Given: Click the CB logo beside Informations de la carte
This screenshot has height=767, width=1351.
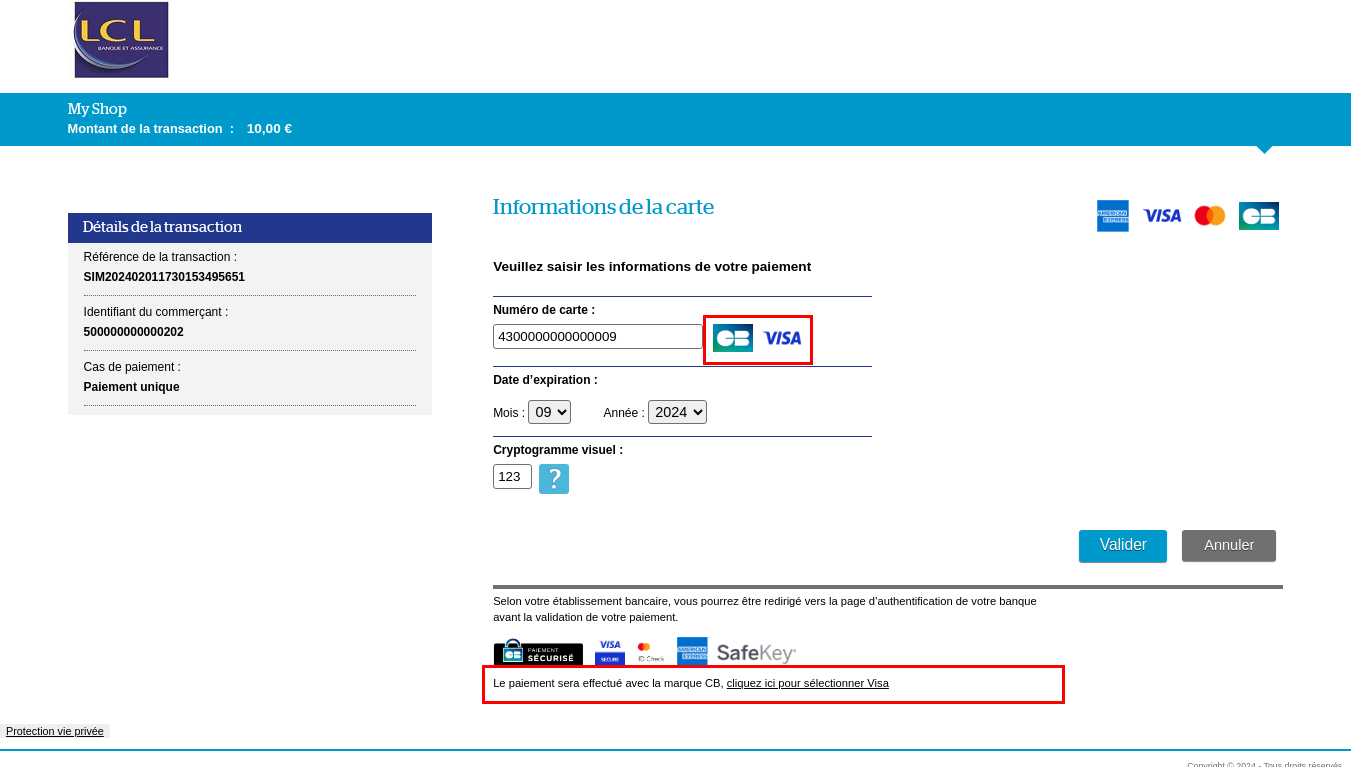Looking at the screenshot, I should coord(1259,216).
